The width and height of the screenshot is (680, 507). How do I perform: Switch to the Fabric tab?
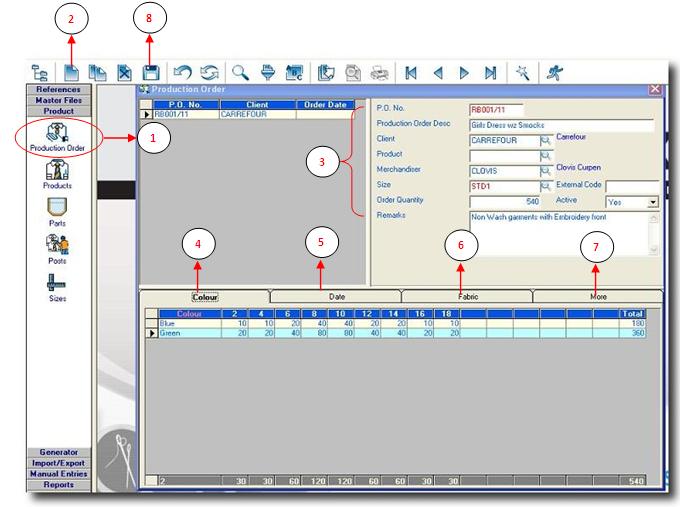(466, 296)
